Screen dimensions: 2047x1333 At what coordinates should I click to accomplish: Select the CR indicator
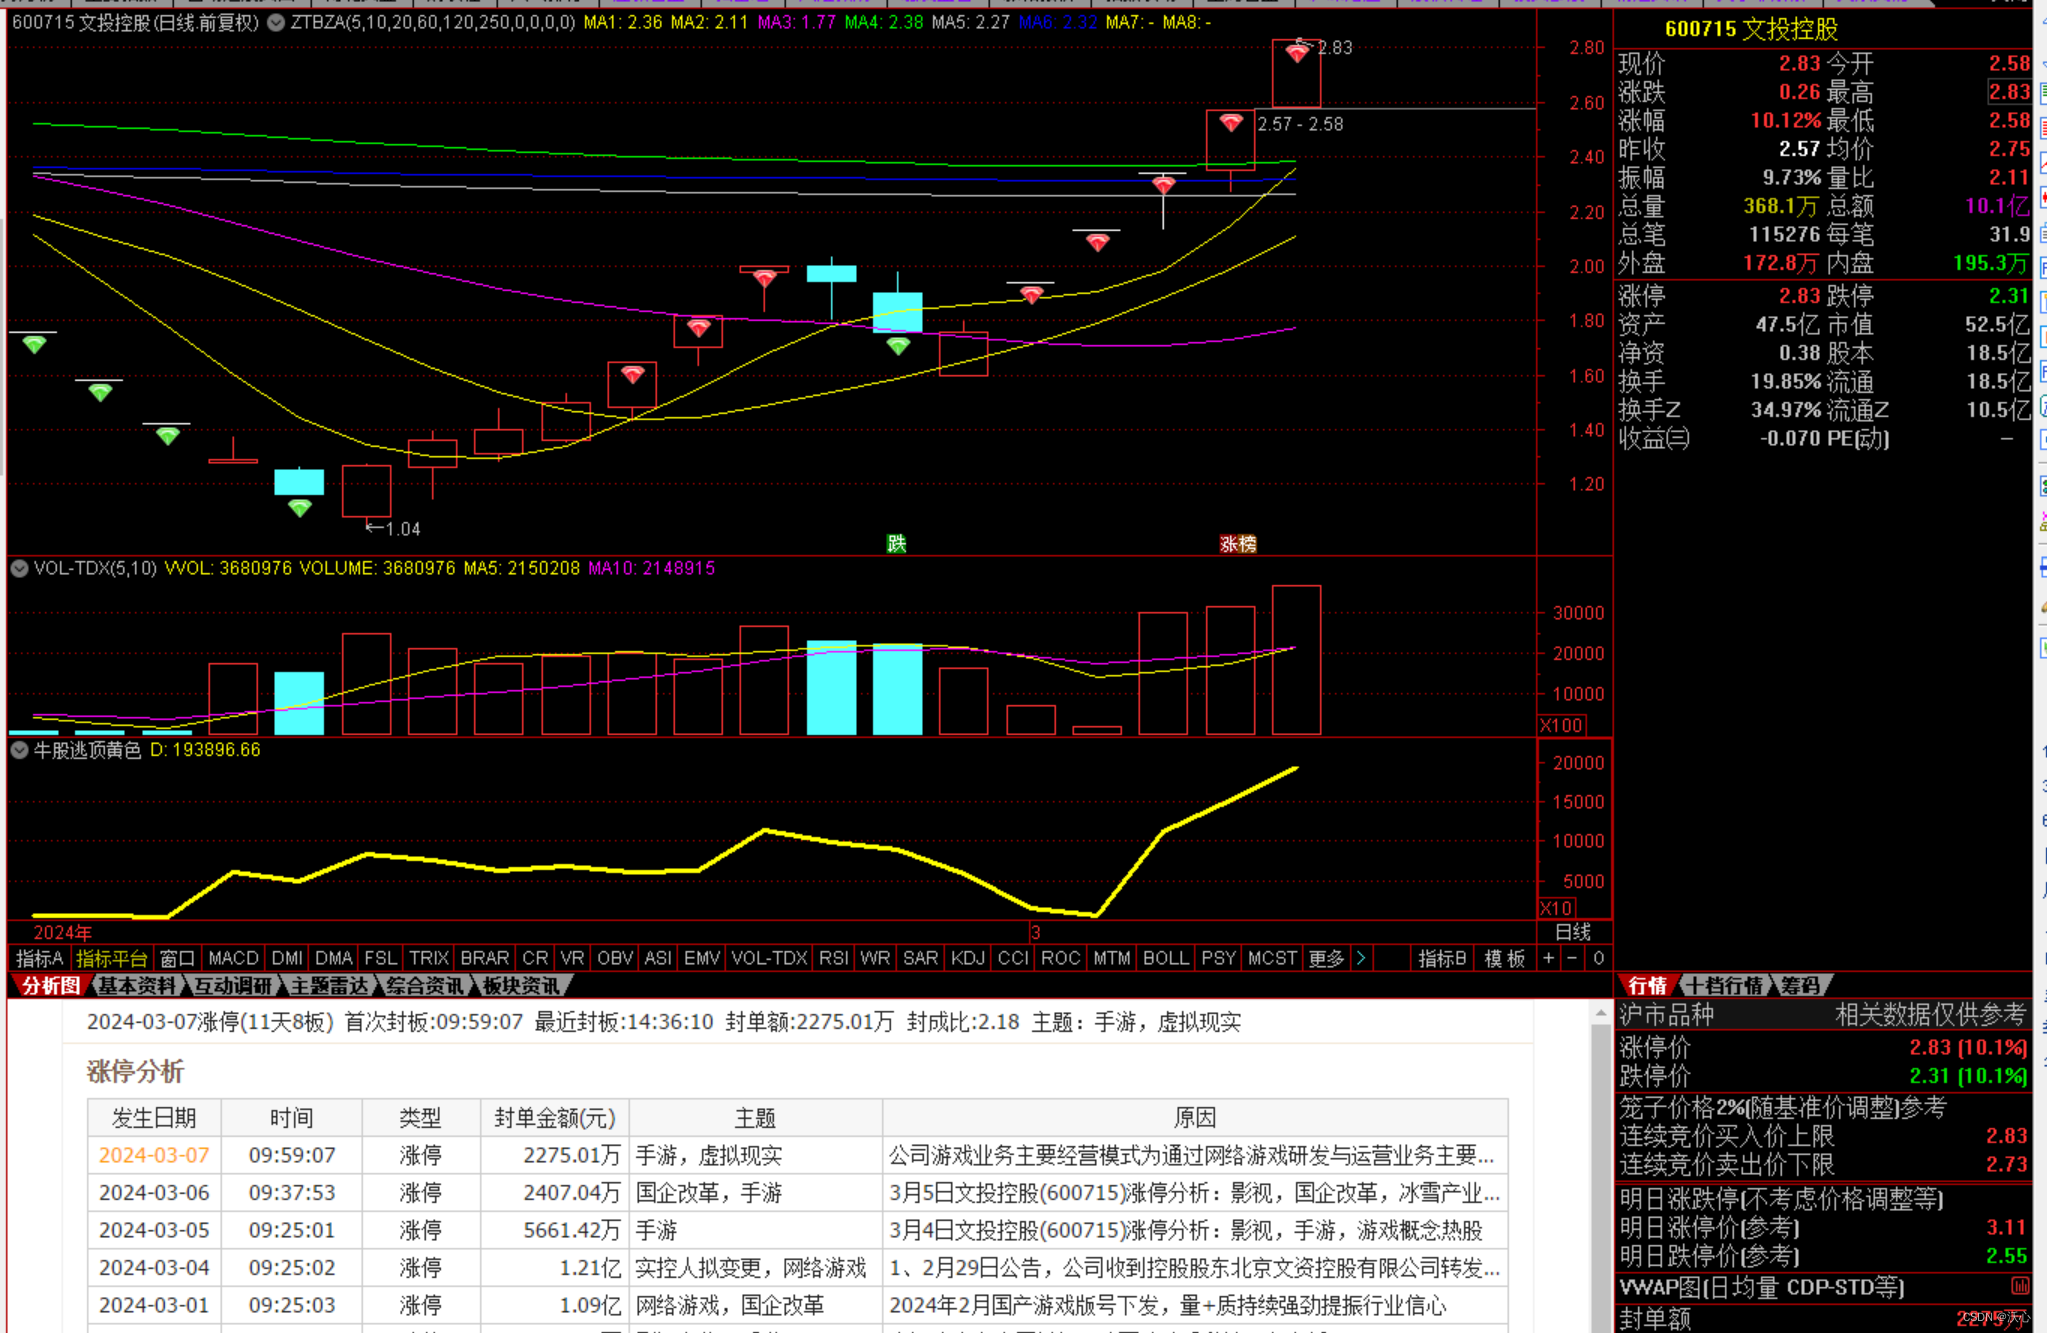click(536, 958)
